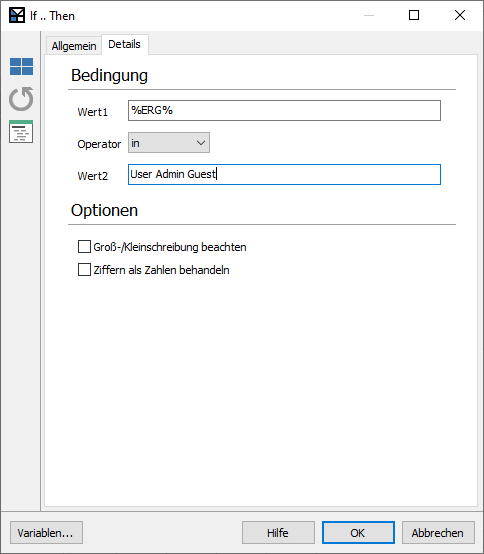Image resolution: width=484 pixels, height=554 pixels.
Task: Select the Details tab
Action: pyautogui.click(x=124, y=45)
